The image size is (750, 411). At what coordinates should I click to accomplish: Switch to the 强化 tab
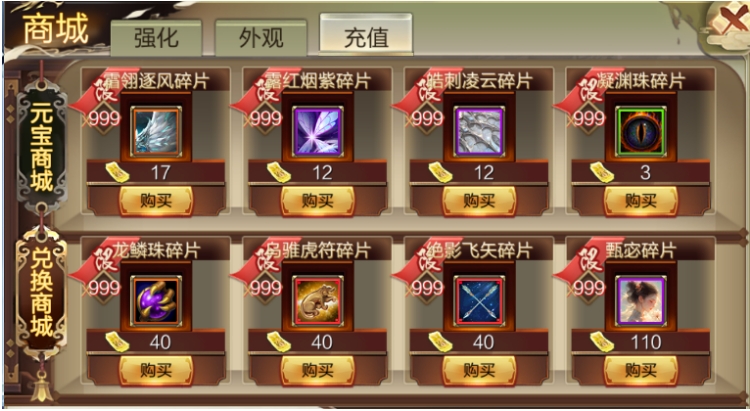(x=156, y=38)
